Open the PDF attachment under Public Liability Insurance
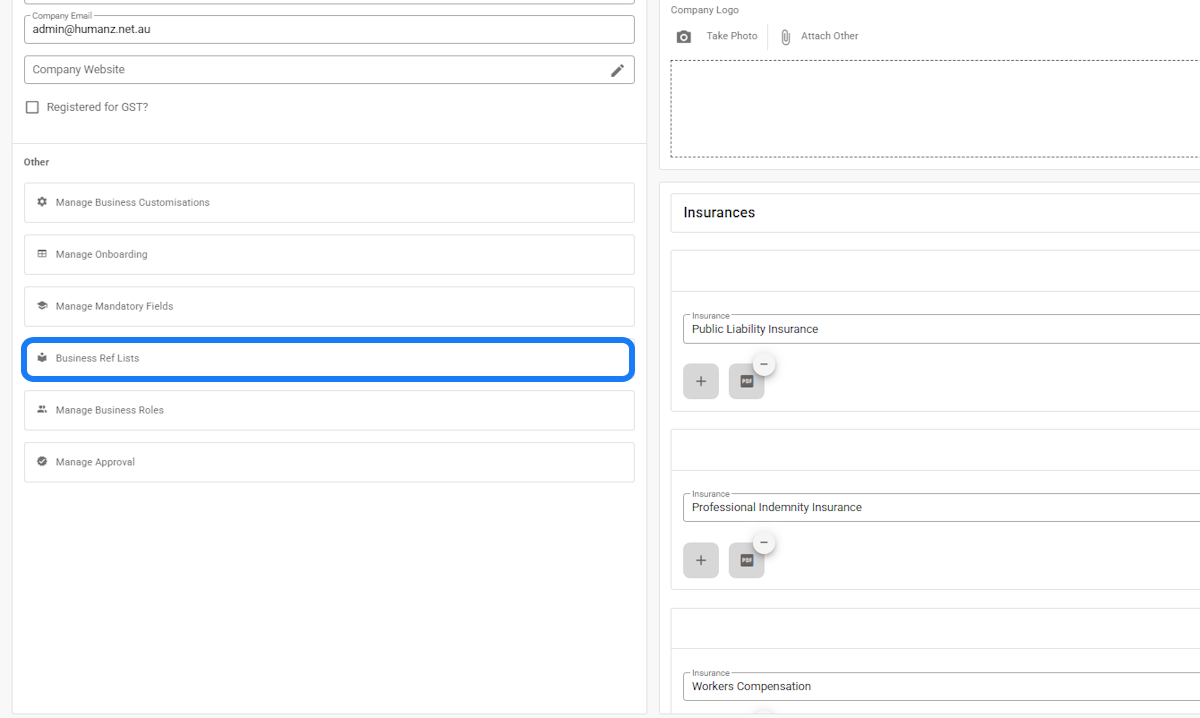The width and height of the screenshot is (1200, 718). [x=746, y=382]
